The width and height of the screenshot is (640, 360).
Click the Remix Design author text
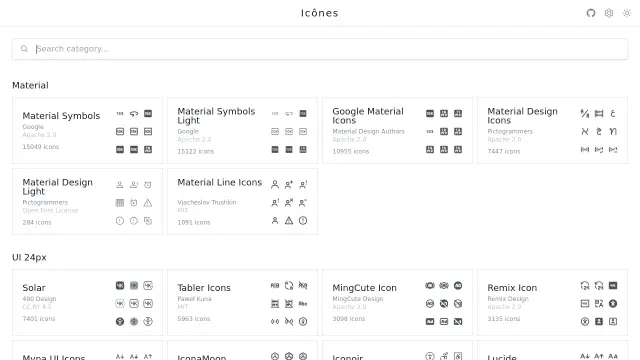(508, 299)
